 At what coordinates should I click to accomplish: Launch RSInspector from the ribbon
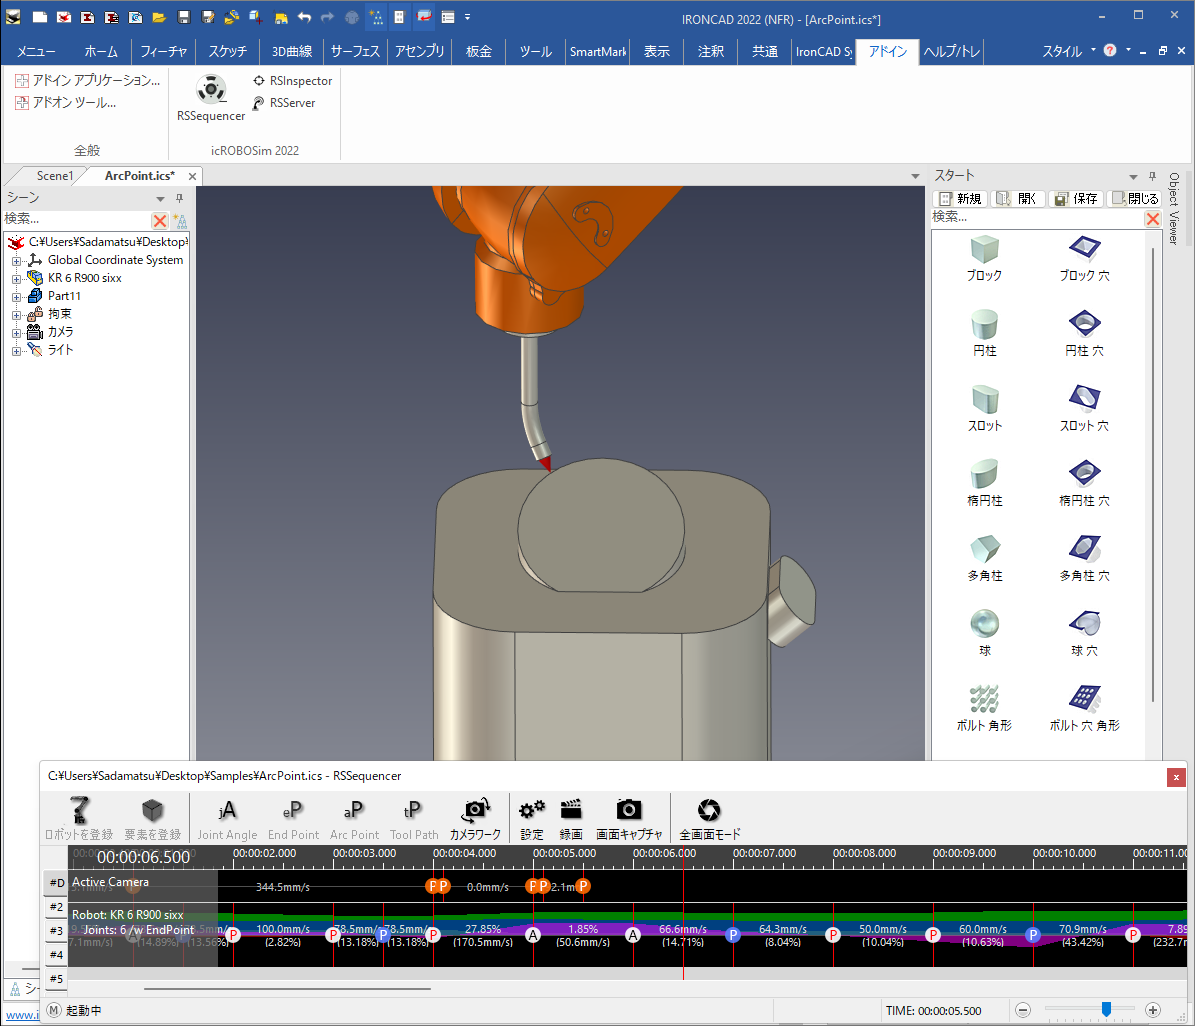[x=292, y=81]
